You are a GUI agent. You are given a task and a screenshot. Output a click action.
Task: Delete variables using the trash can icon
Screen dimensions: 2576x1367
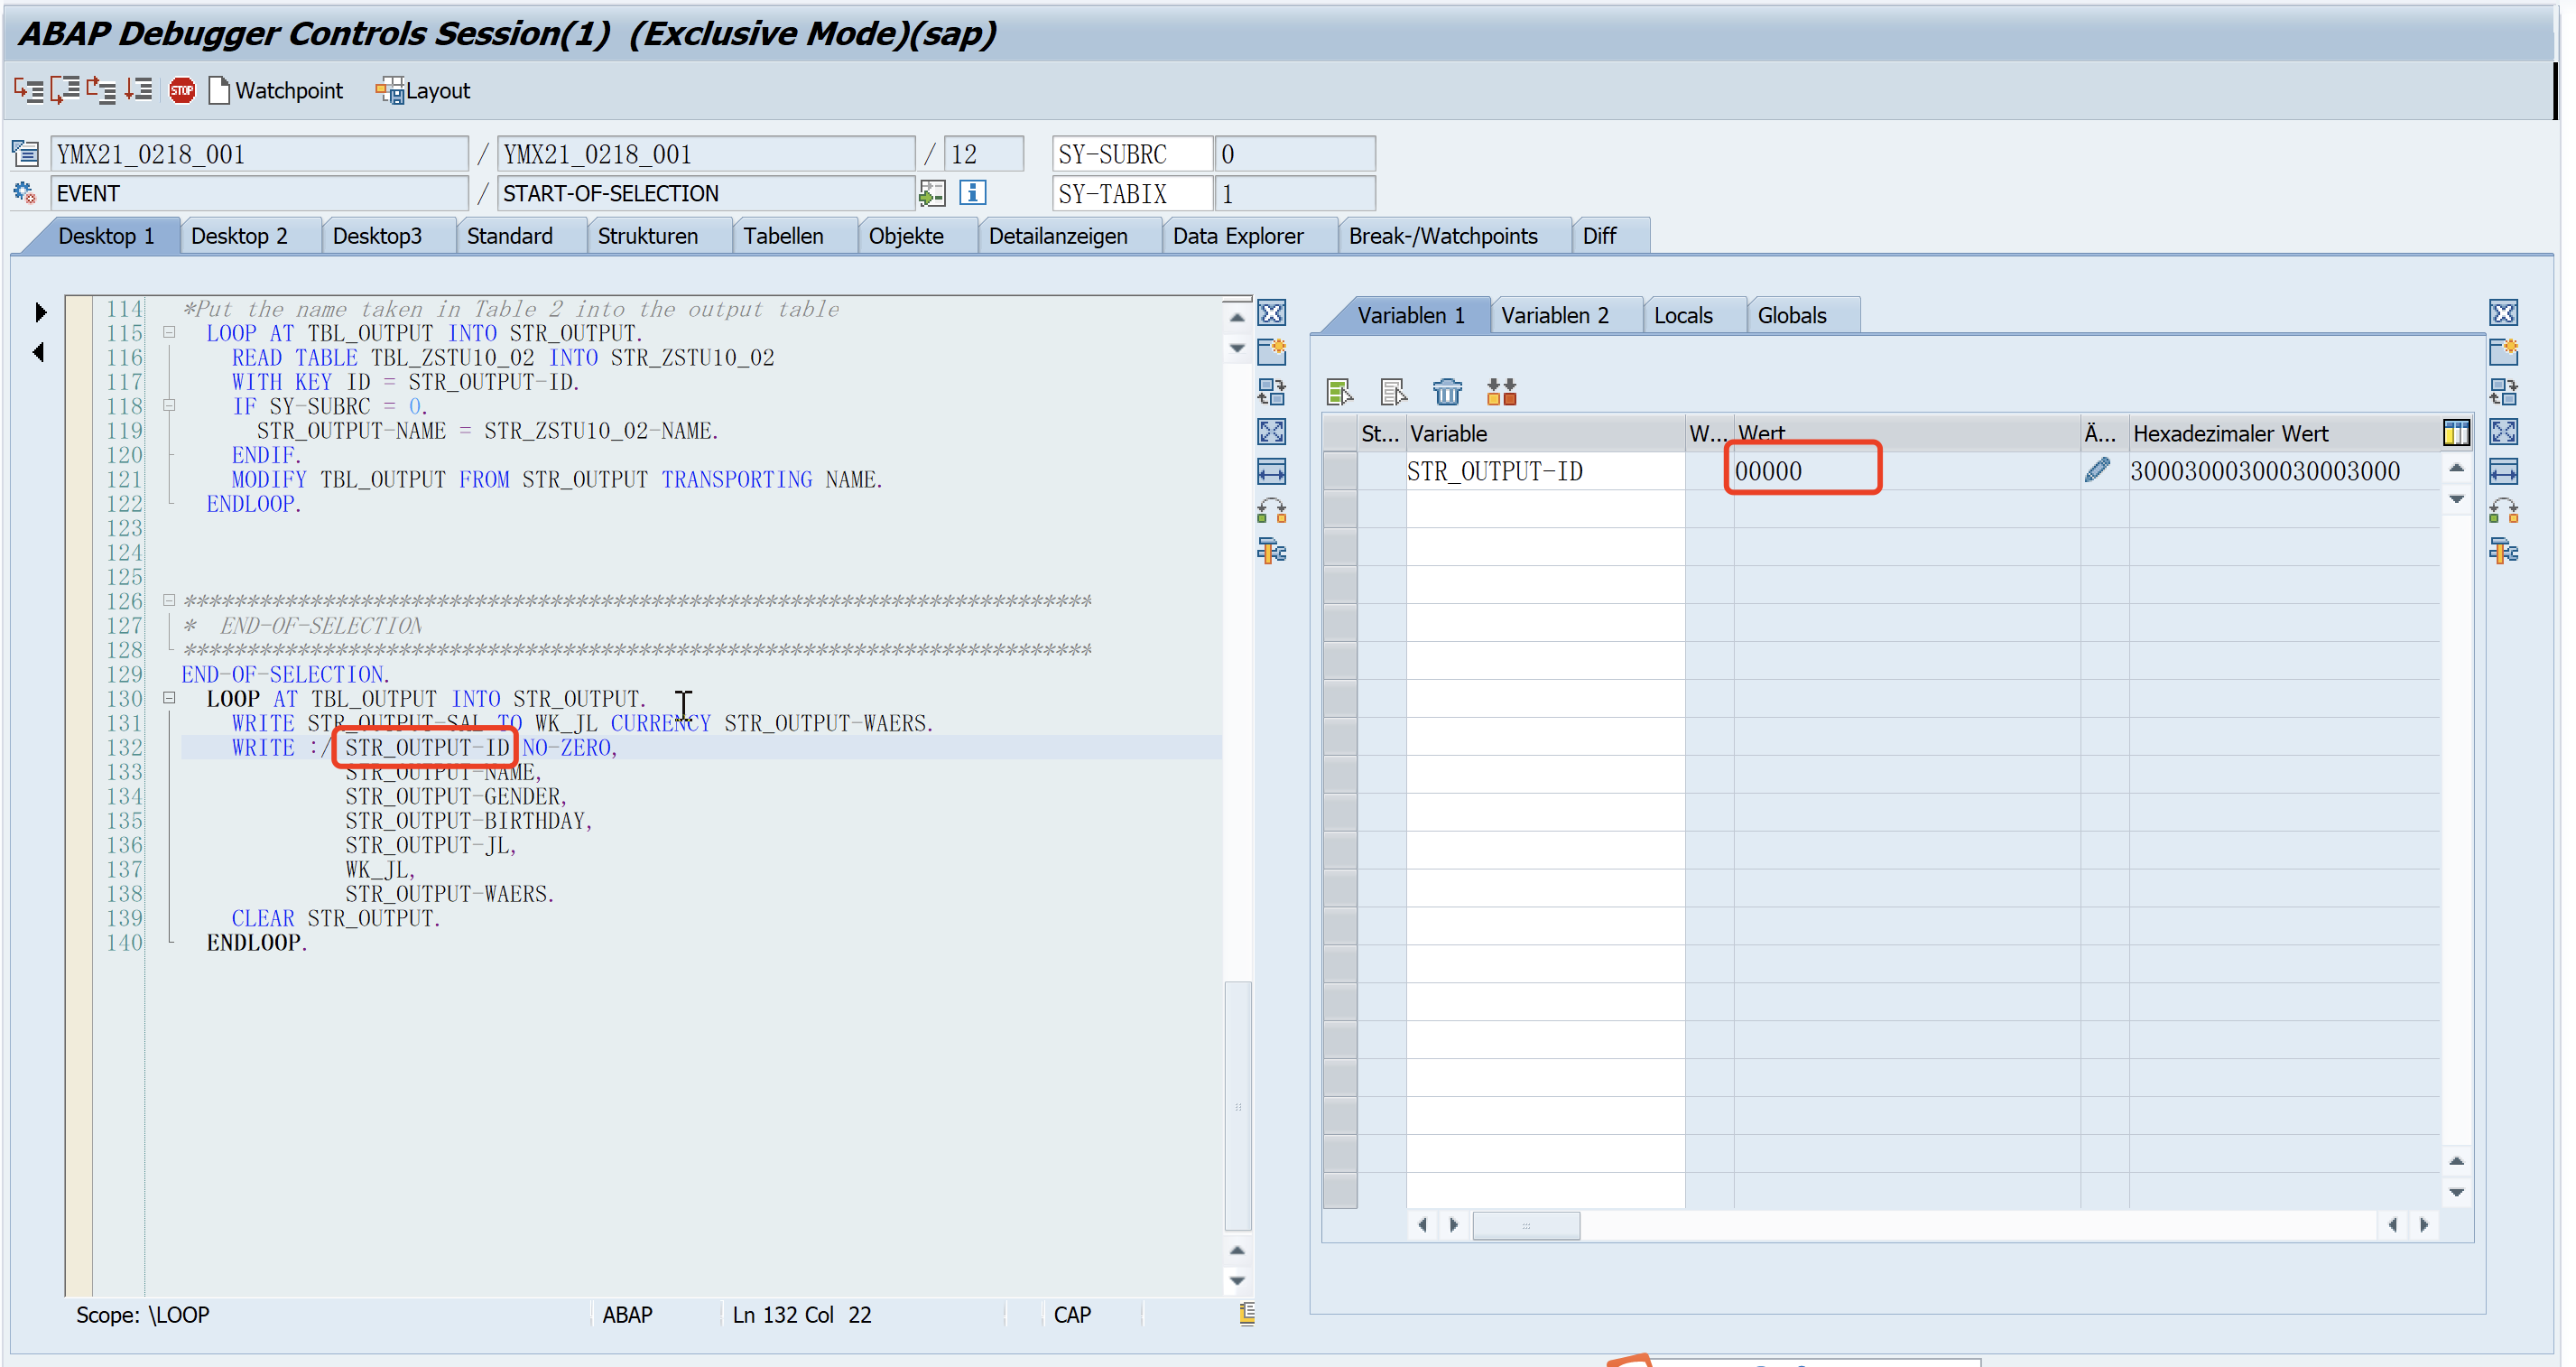1447,391
